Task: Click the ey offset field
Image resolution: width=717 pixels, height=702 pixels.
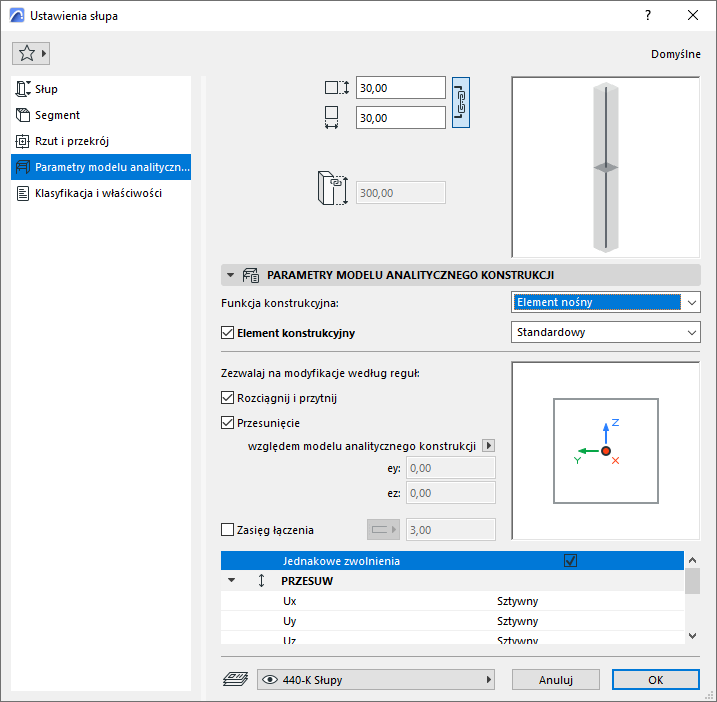Action: [x=450, y=468]
